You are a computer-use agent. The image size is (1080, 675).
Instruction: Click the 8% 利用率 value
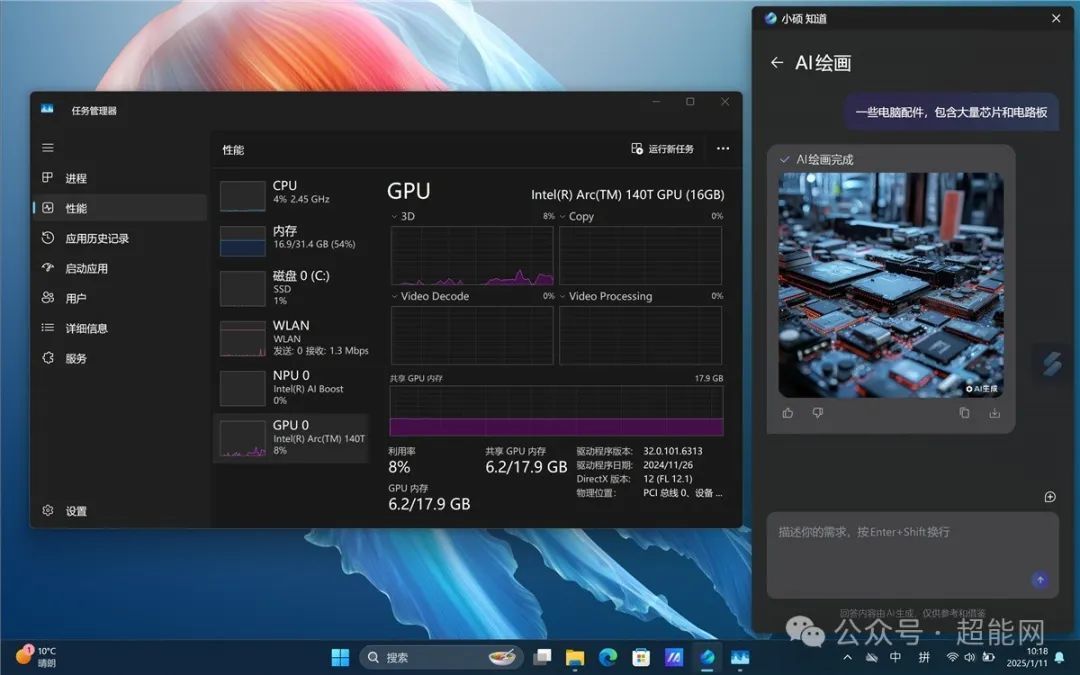(x=399, y=468)
